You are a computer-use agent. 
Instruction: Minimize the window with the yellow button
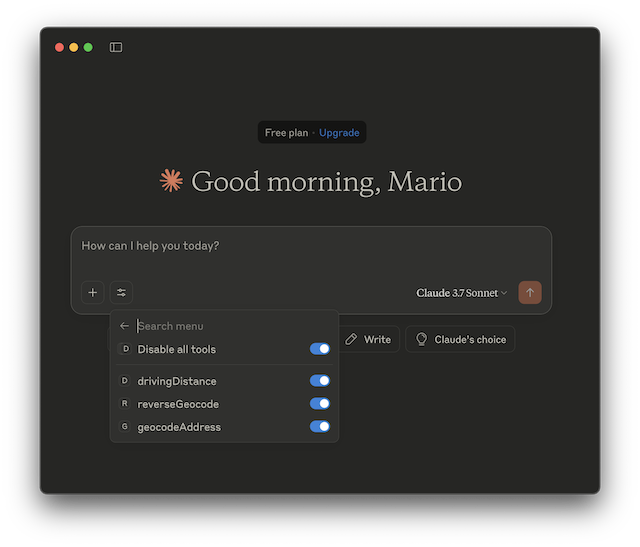pyautogui.click(x=73, y=47)
